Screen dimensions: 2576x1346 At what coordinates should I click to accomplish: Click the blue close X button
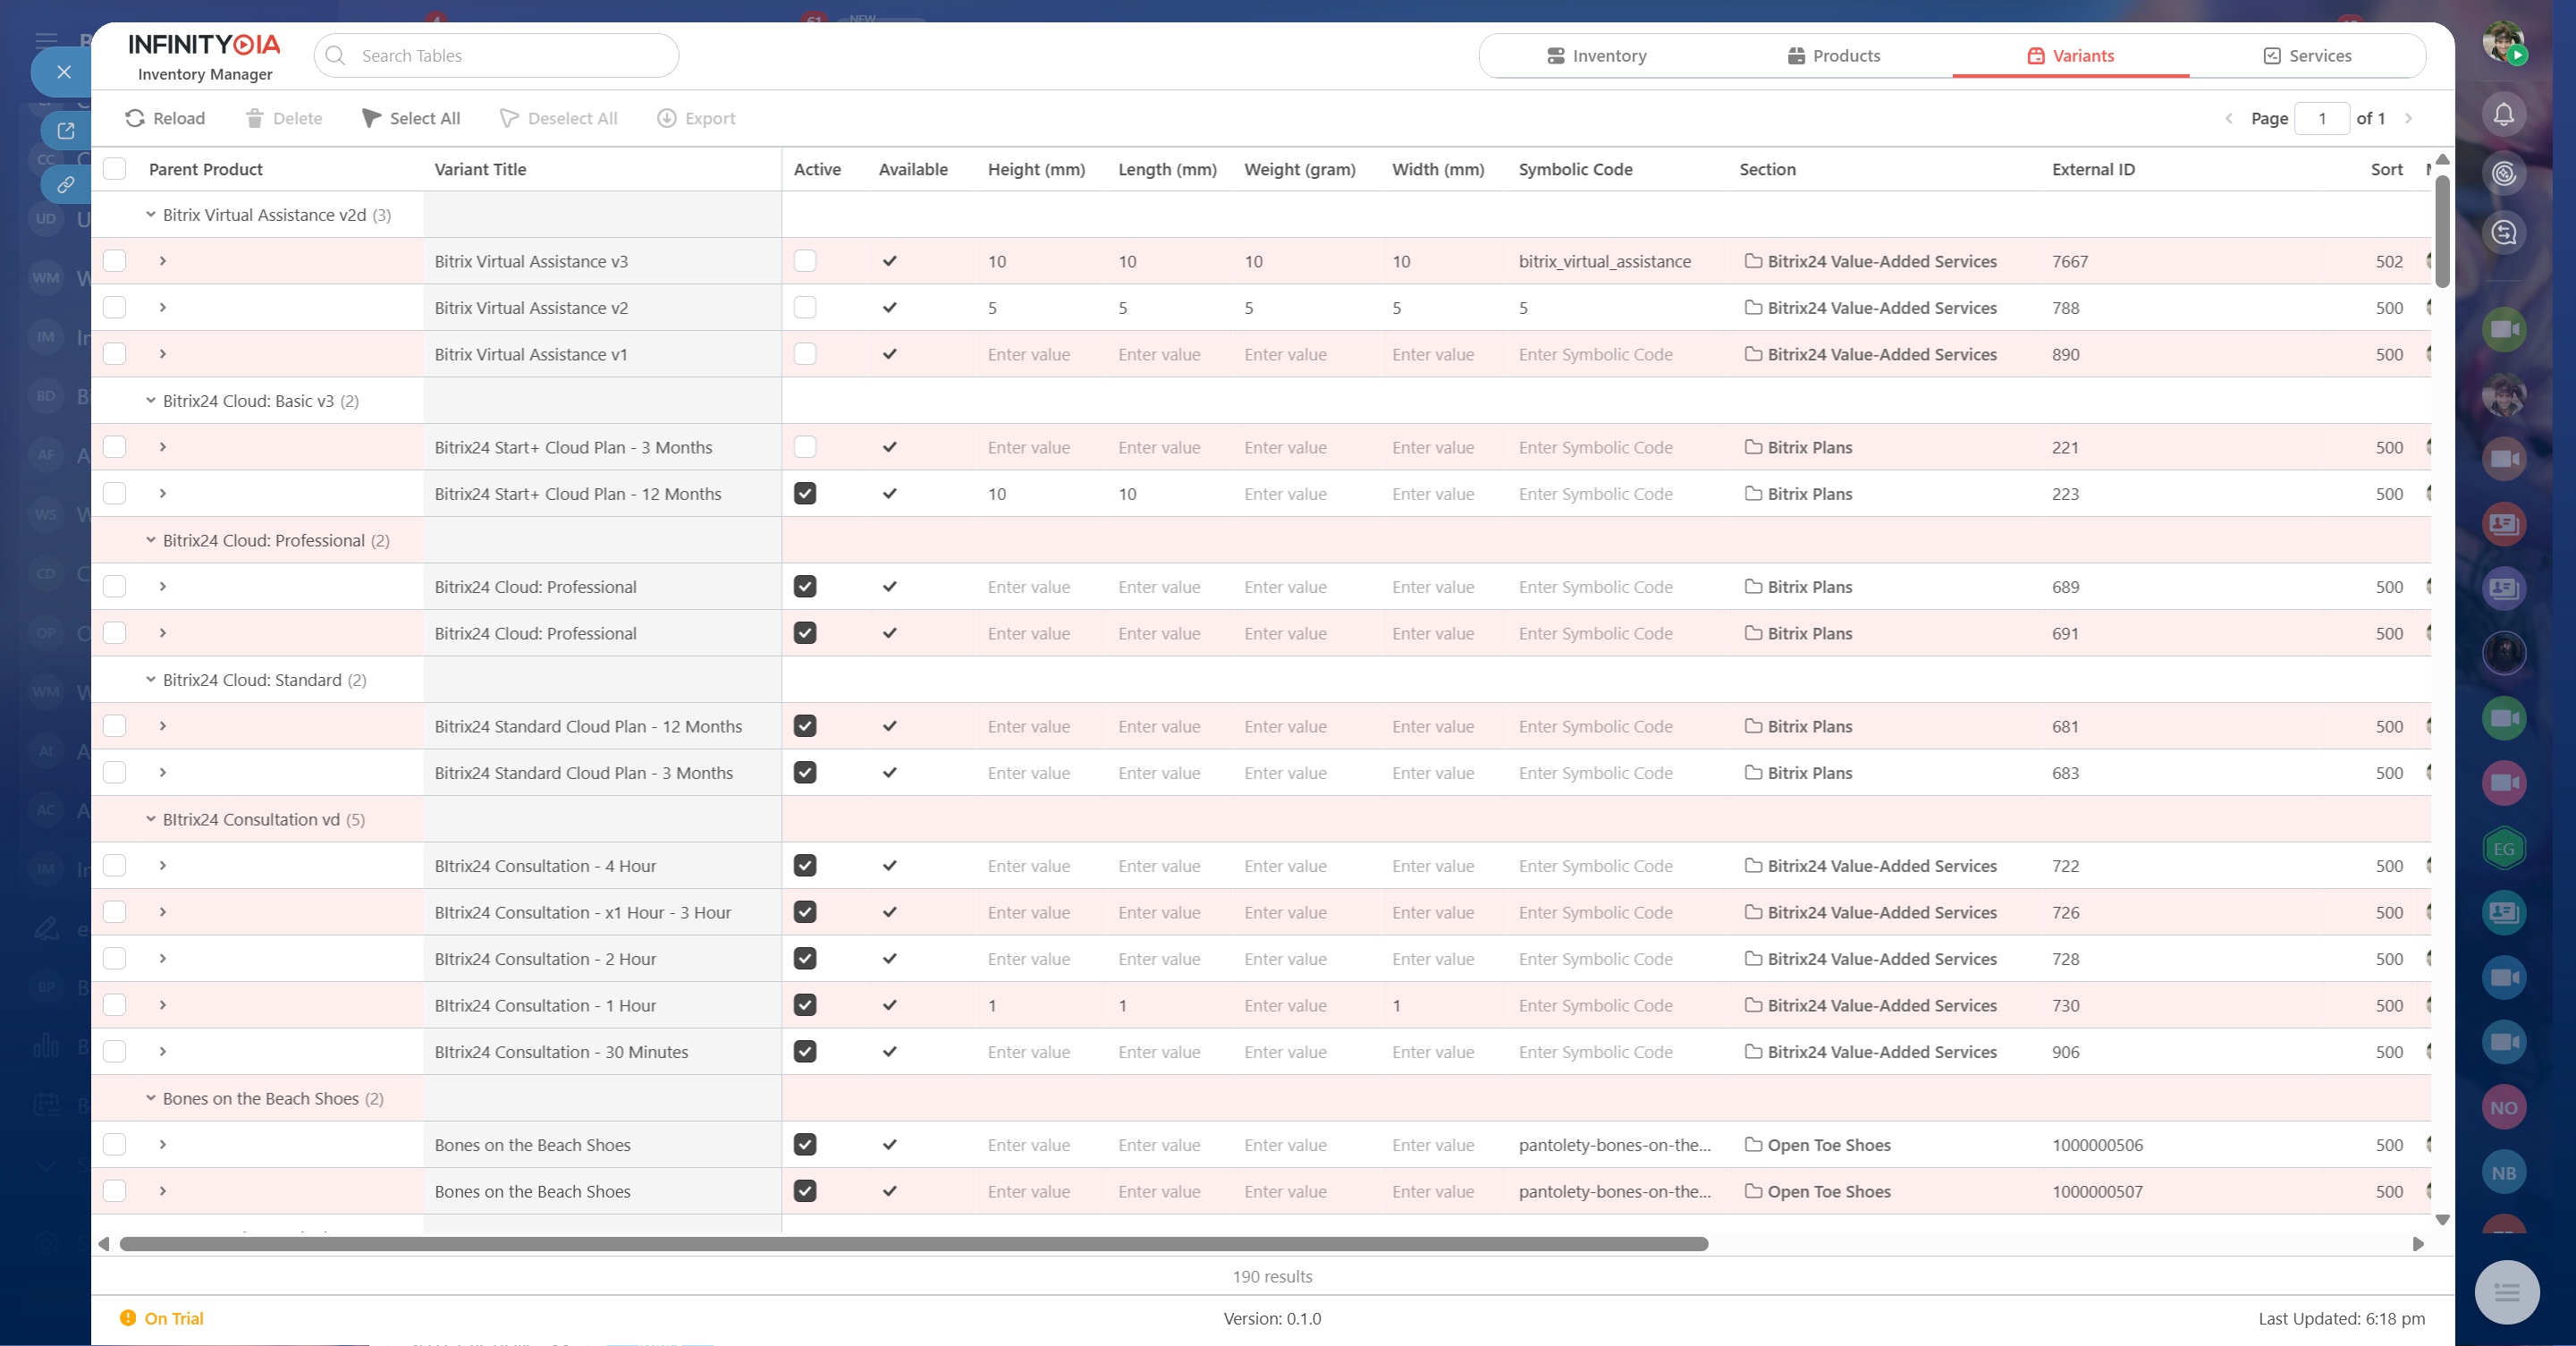click(64, 72)
